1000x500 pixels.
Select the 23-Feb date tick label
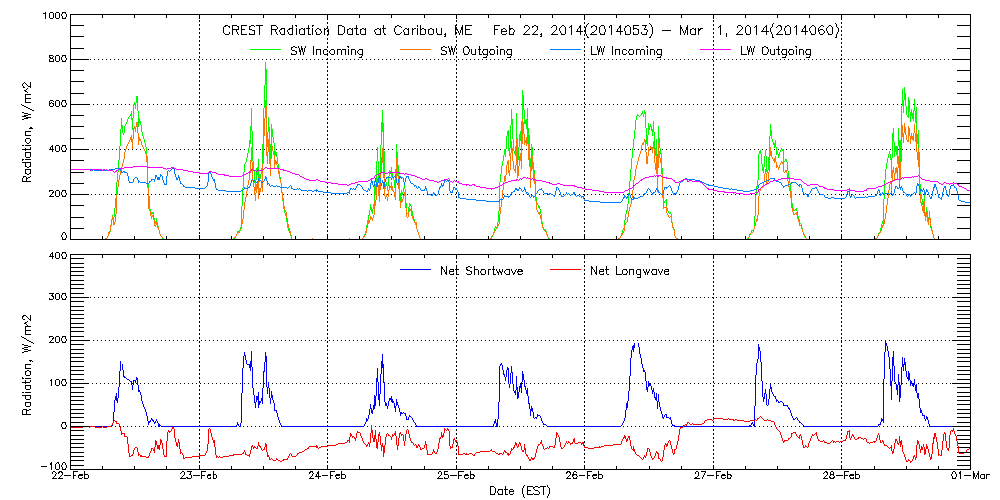pyautogui.click(x=199, y=476)
